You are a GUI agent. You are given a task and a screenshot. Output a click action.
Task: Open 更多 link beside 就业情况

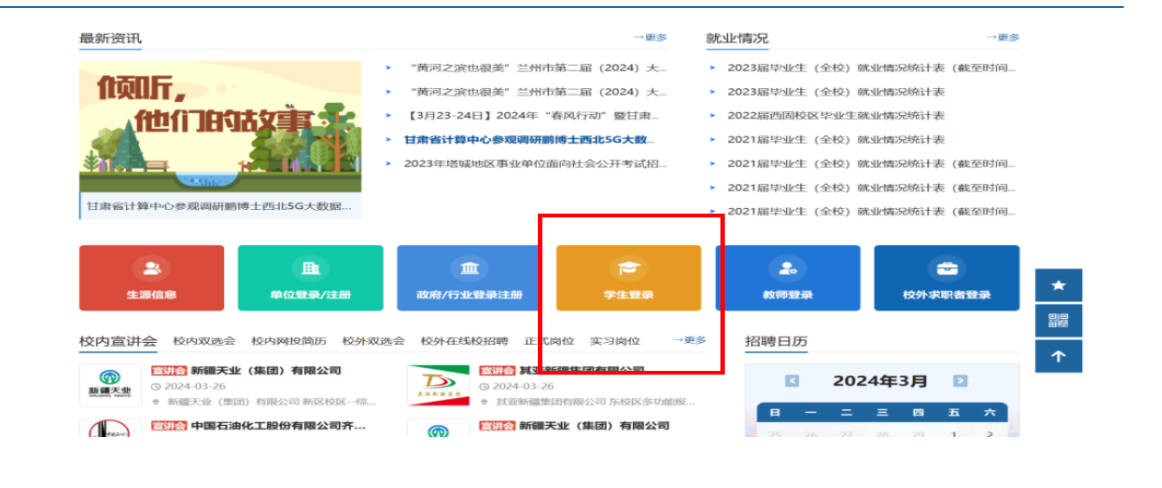point(1002,38)
